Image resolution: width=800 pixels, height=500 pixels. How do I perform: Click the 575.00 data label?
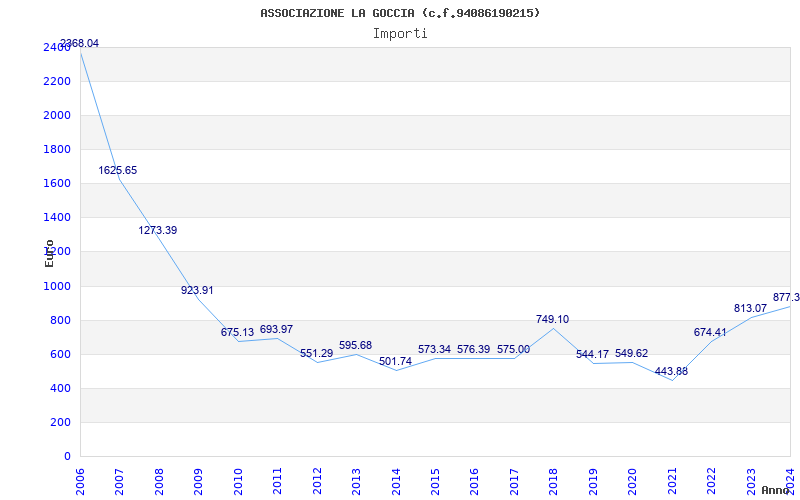pos(513,349)
